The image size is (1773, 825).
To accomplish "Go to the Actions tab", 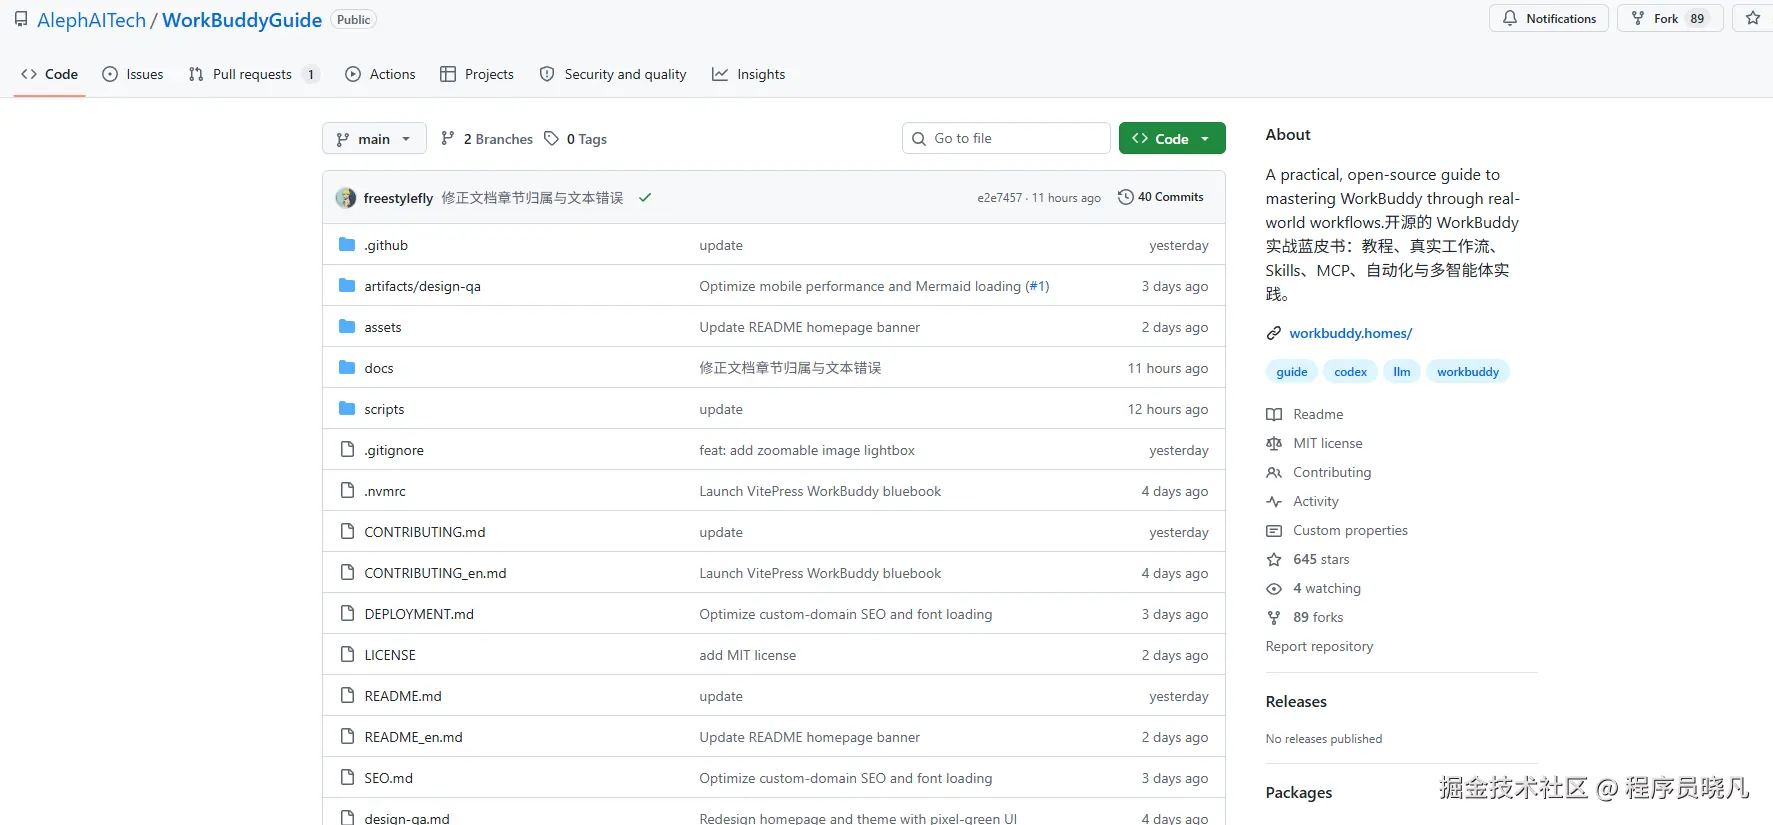I will pos(380,74).
